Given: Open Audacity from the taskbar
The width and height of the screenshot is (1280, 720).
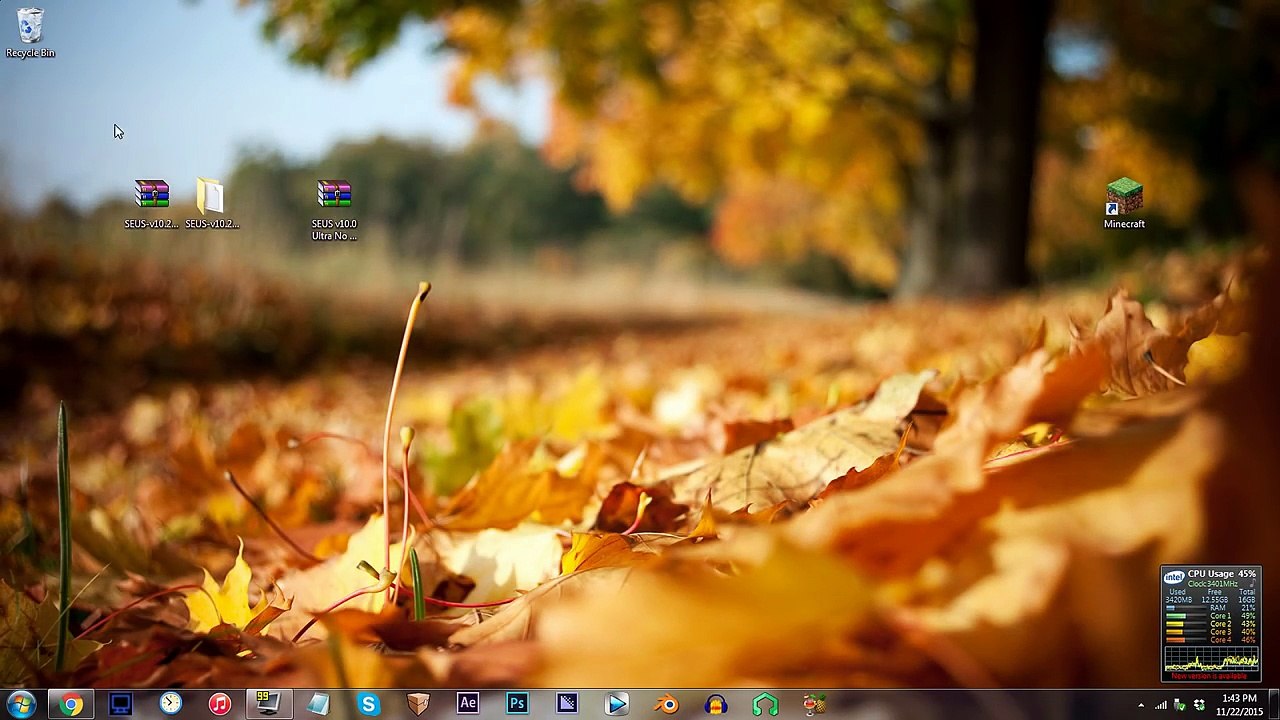Looking at the screenshot, I should (x=716, y=704).
